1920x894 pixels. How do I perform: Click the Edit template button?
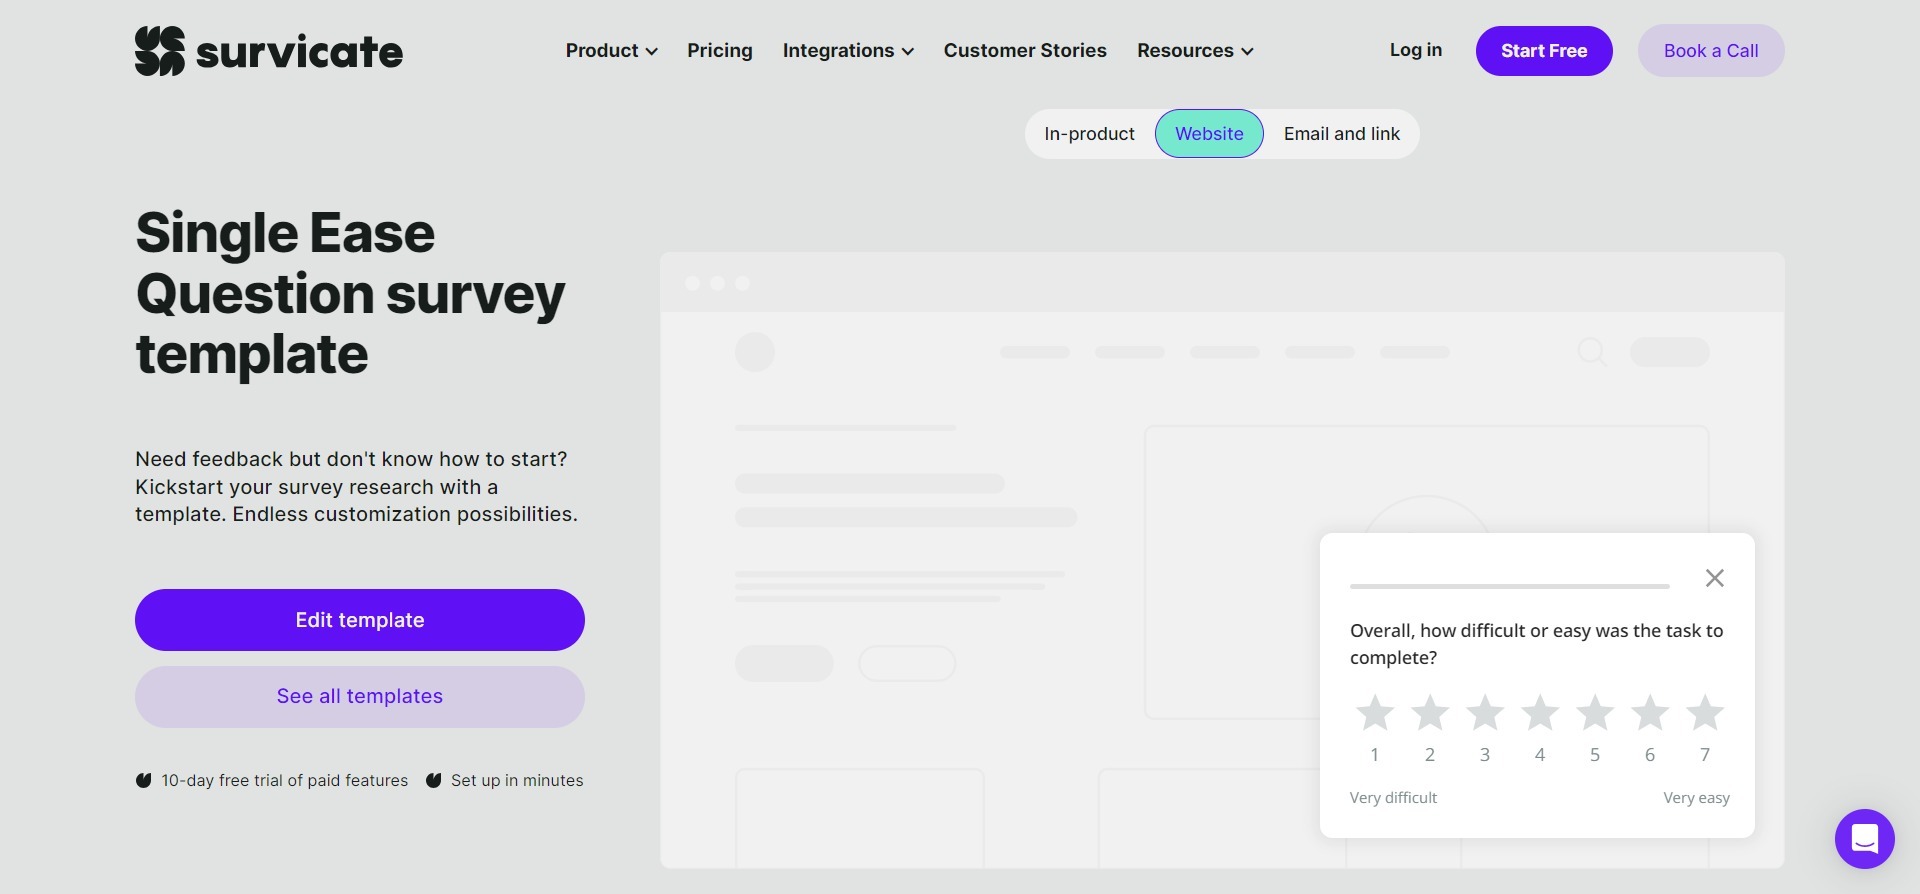[360, 620]
